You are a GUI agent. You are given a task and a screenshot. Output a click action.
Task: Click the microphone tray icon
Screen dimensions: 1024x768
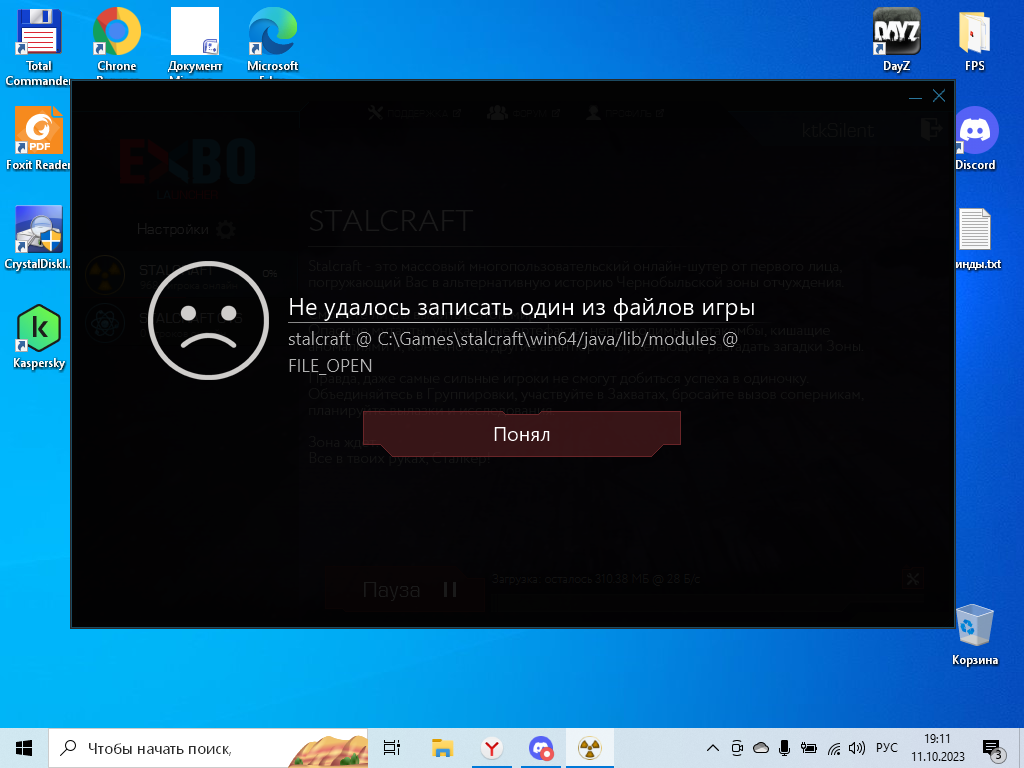tap(784, 748)
